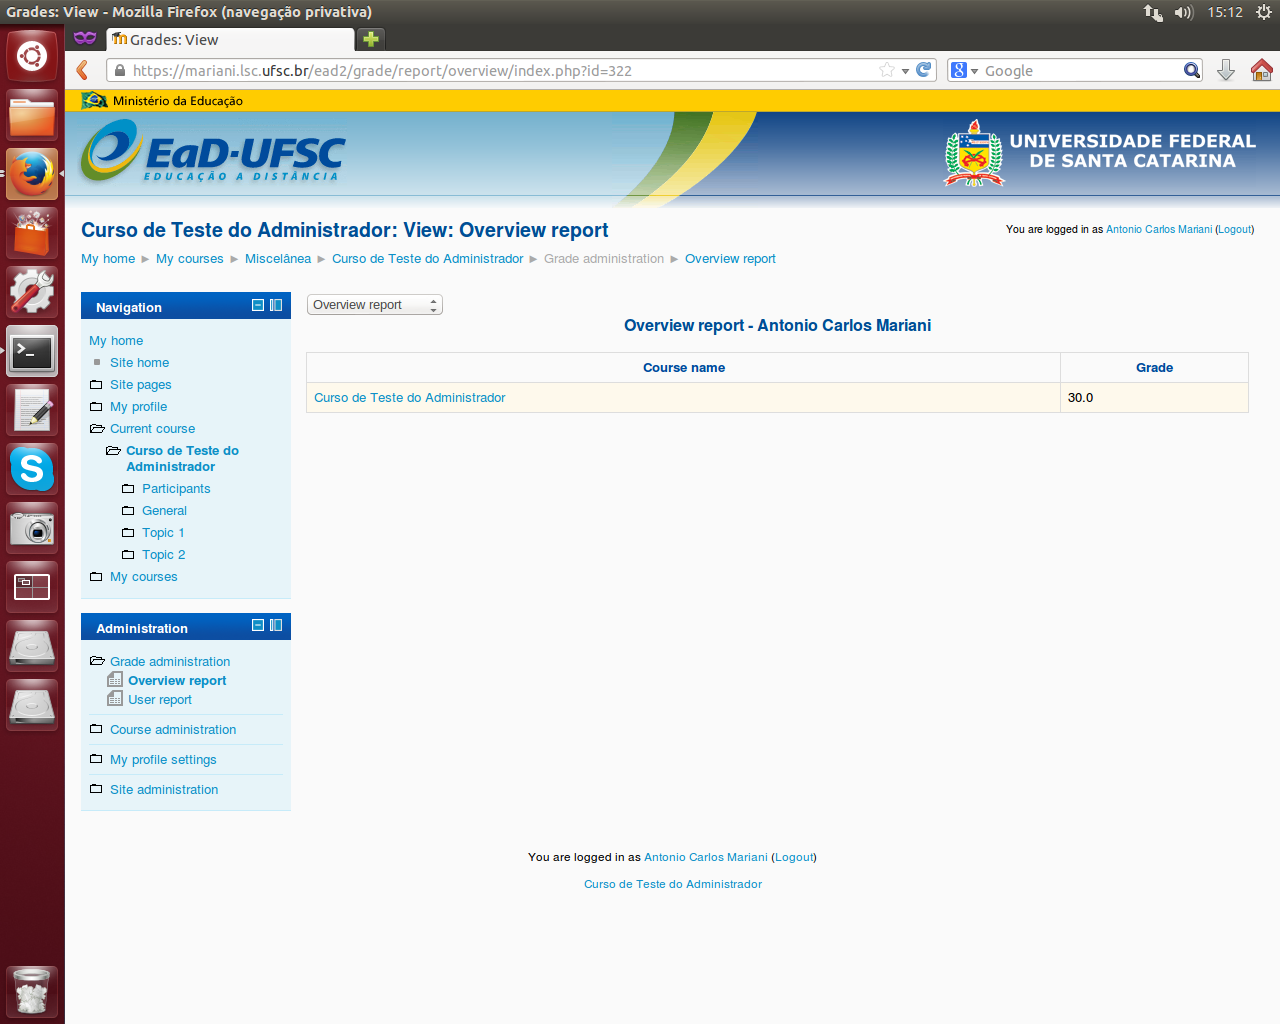Open Curso de Teste do Administrador in the table
The height and width of the screenshot is (1024, 1280).
pyautogui.click(x=410, y=397)
